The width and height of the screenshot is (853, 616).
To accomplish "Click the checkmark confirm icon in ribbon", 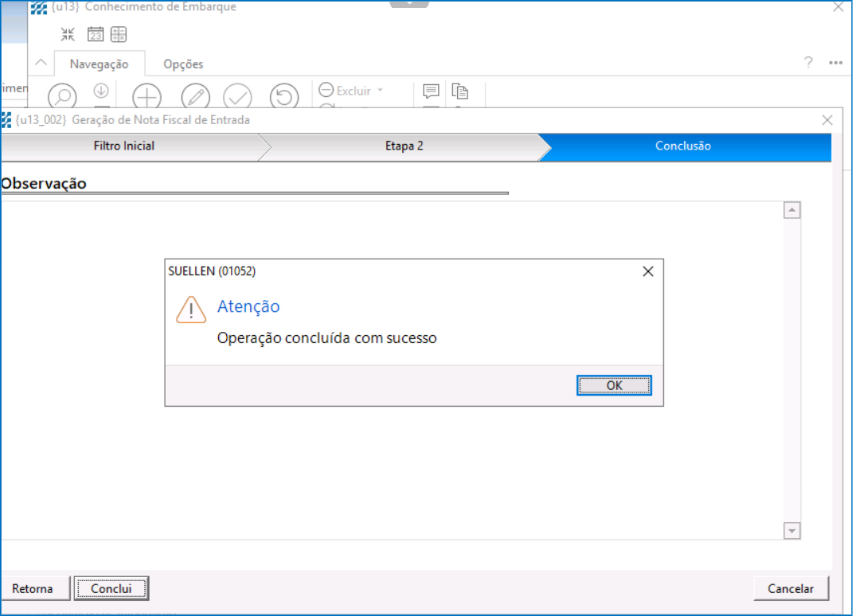I will [x=238, y=96].
